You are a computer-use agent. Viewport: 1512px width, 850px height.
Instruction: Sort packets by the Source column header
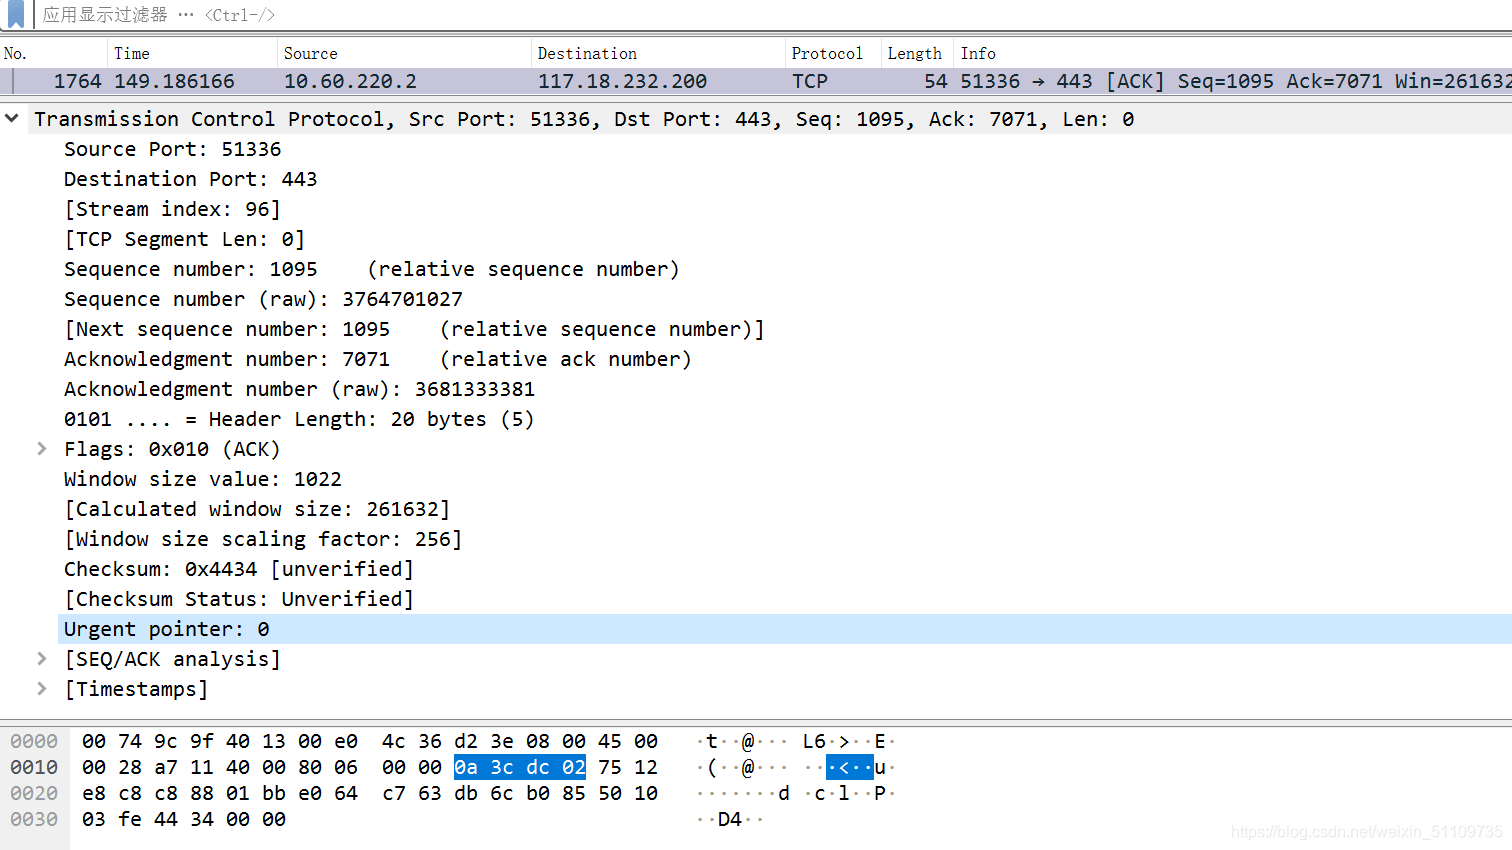pyautogui.click(x=404, y=54)
